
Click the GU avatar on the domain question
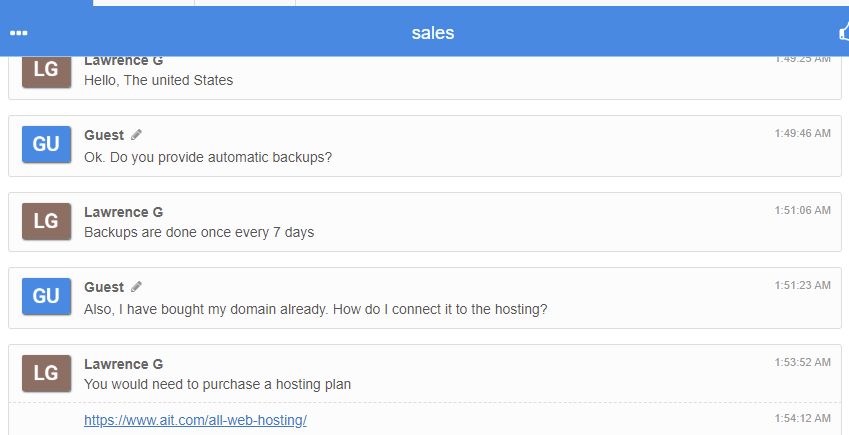pyautogui.click(x=47, y=296)
